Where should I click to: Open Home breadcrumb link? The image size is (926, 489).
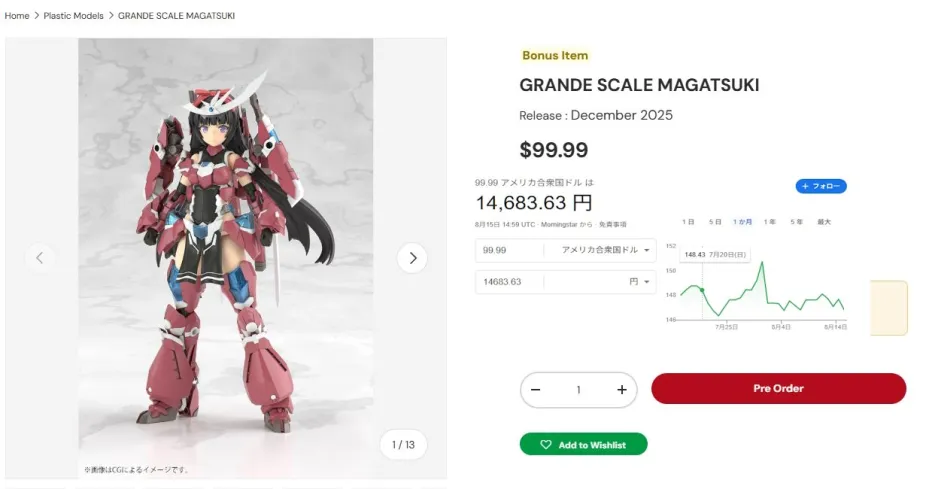pyautogui.click(x=17, y=16)
